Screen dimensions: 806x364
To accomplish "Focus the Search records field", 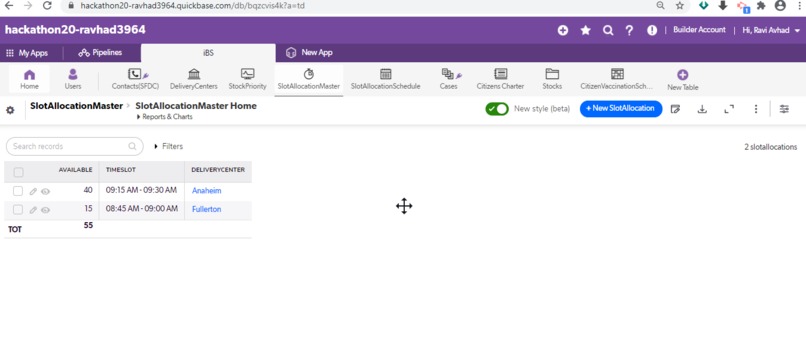I will click(x=75, y=147).
